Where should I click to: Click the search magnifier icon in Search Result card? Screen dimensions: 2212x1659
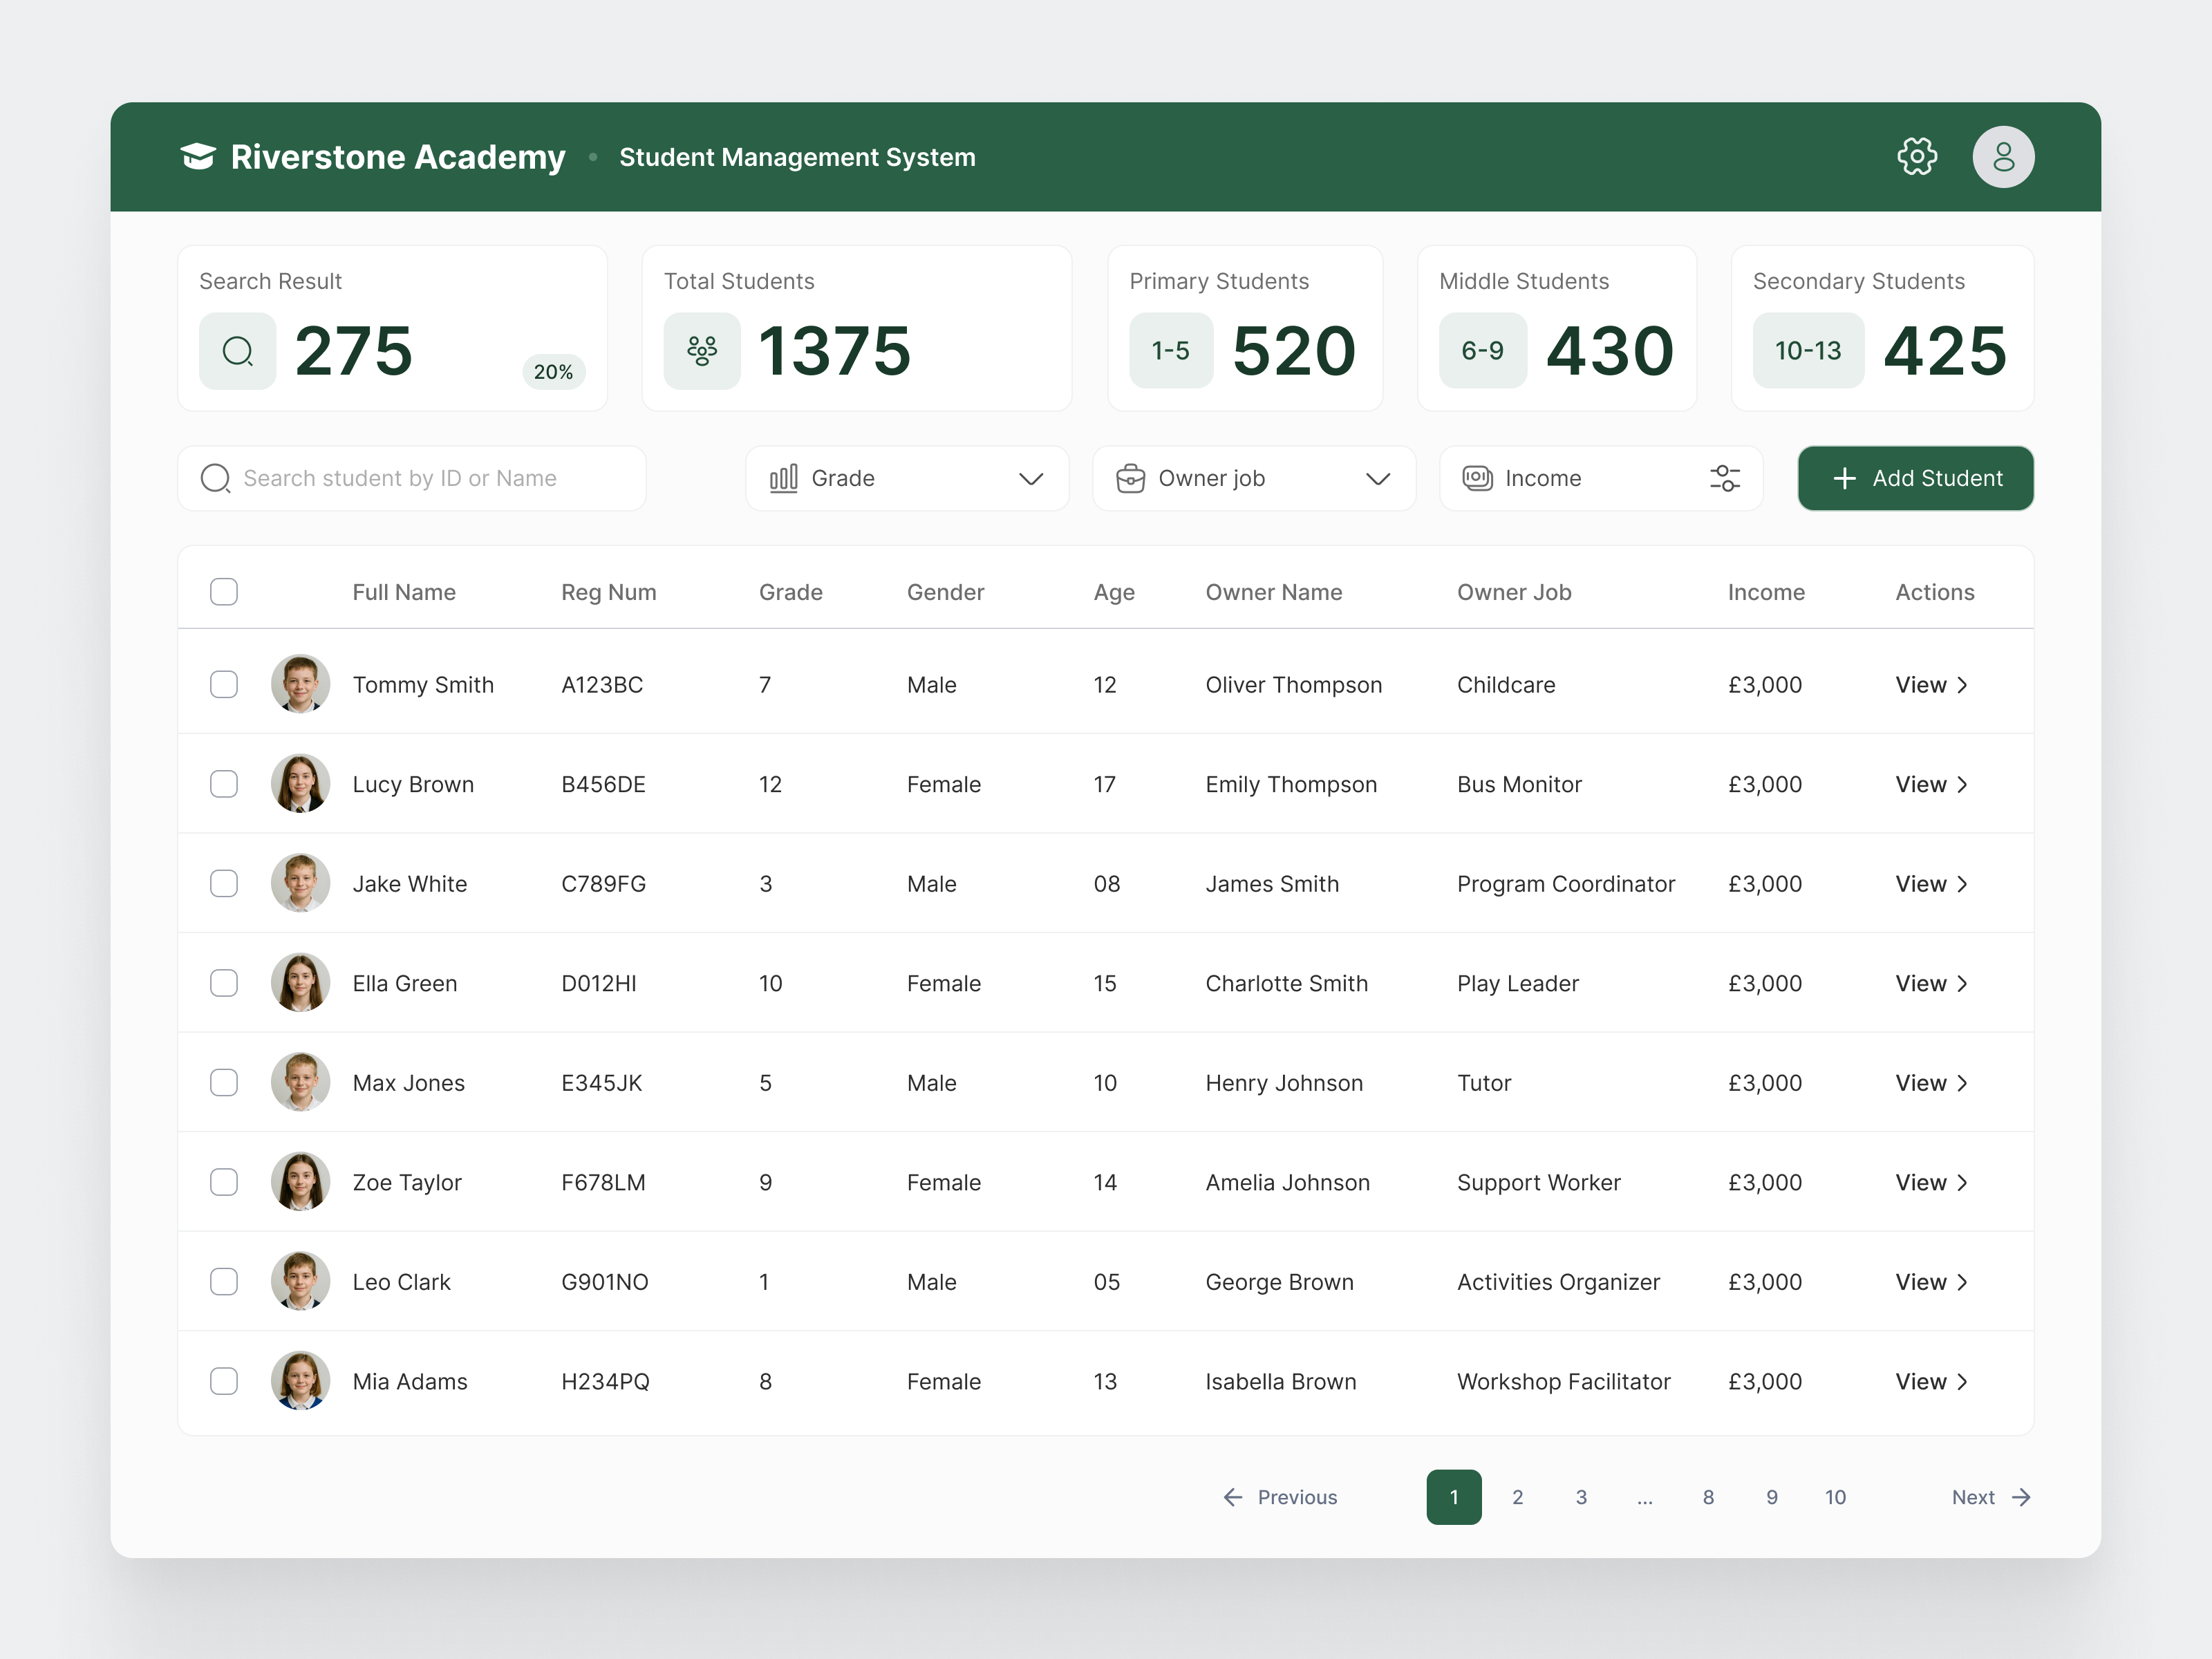coord(237,351)
